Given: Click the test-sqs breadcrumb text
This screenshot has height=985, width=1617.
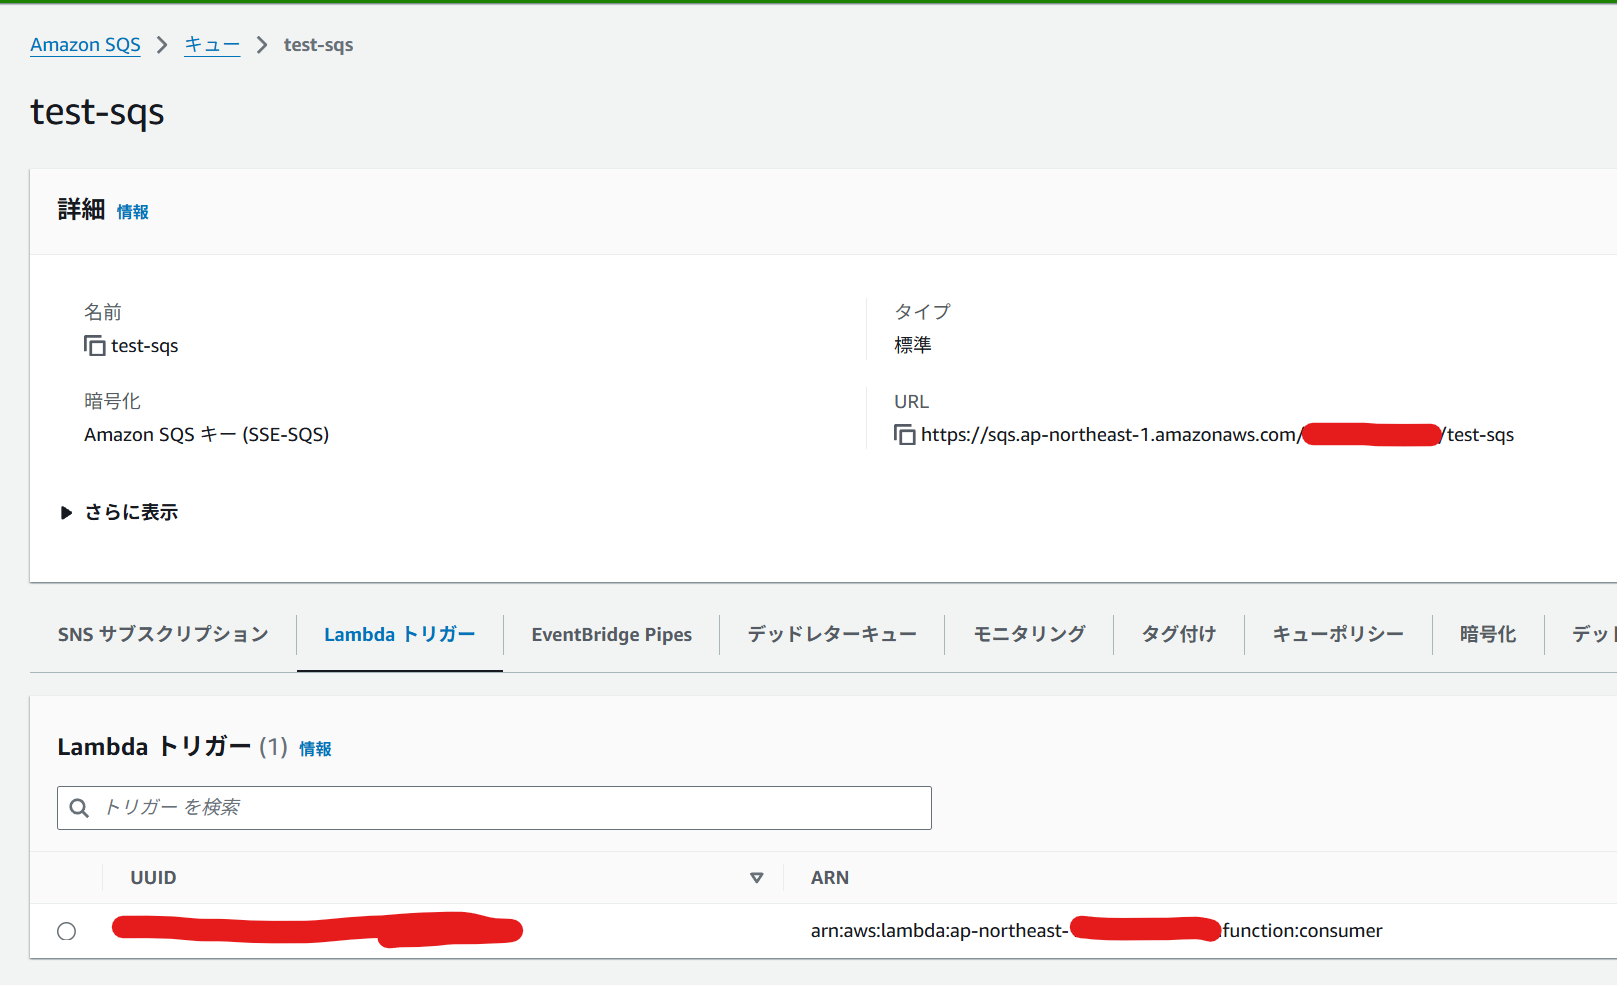Looking at the screenshot, I should click(318, 45).
